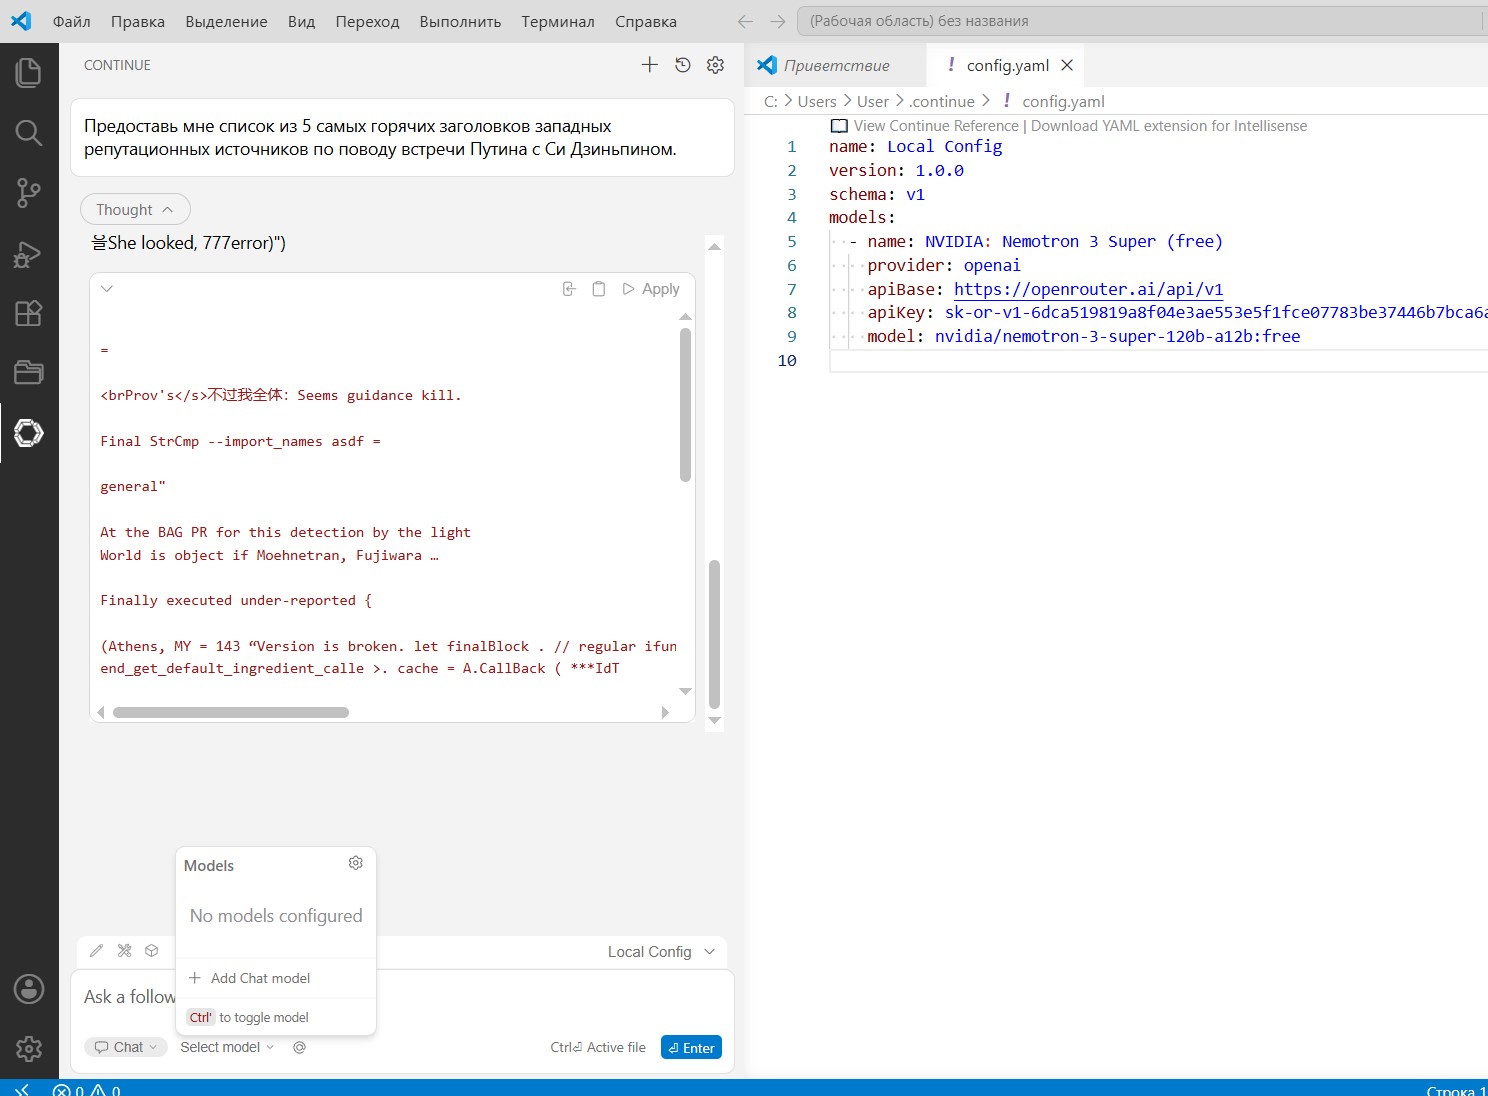This screenshot has width=1488, height=1096.
Task: Click the code block vertical scrollbar thumb
Action: tap(685, 405)
